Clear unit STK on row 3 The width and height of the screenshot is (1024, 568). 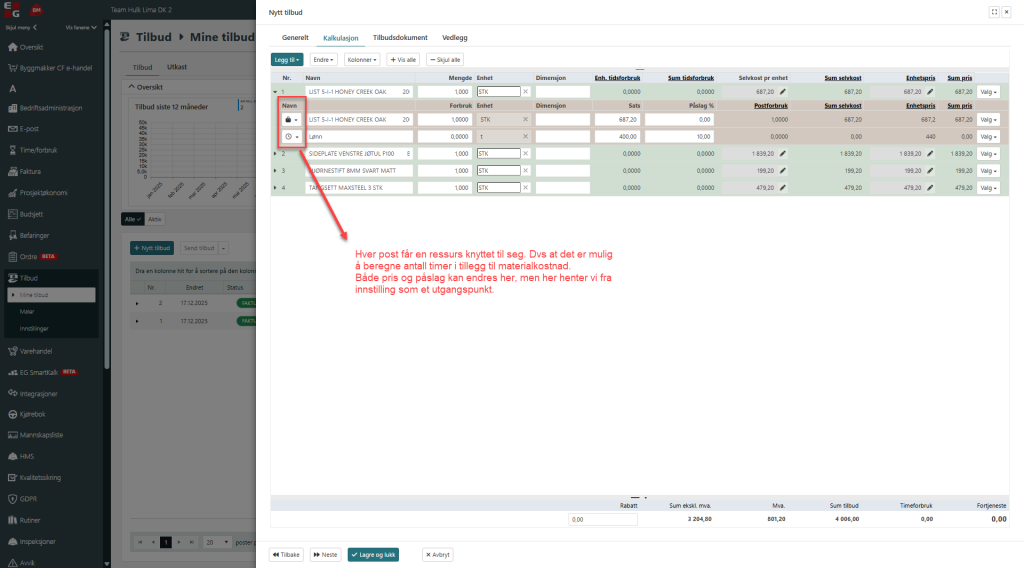click(x=525, y=171)
